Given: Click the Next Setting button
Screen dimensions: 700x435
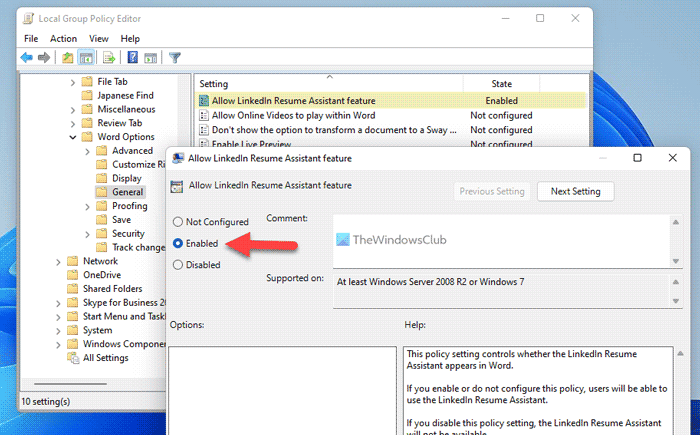Looking at the screenshot, I should 575,192.
